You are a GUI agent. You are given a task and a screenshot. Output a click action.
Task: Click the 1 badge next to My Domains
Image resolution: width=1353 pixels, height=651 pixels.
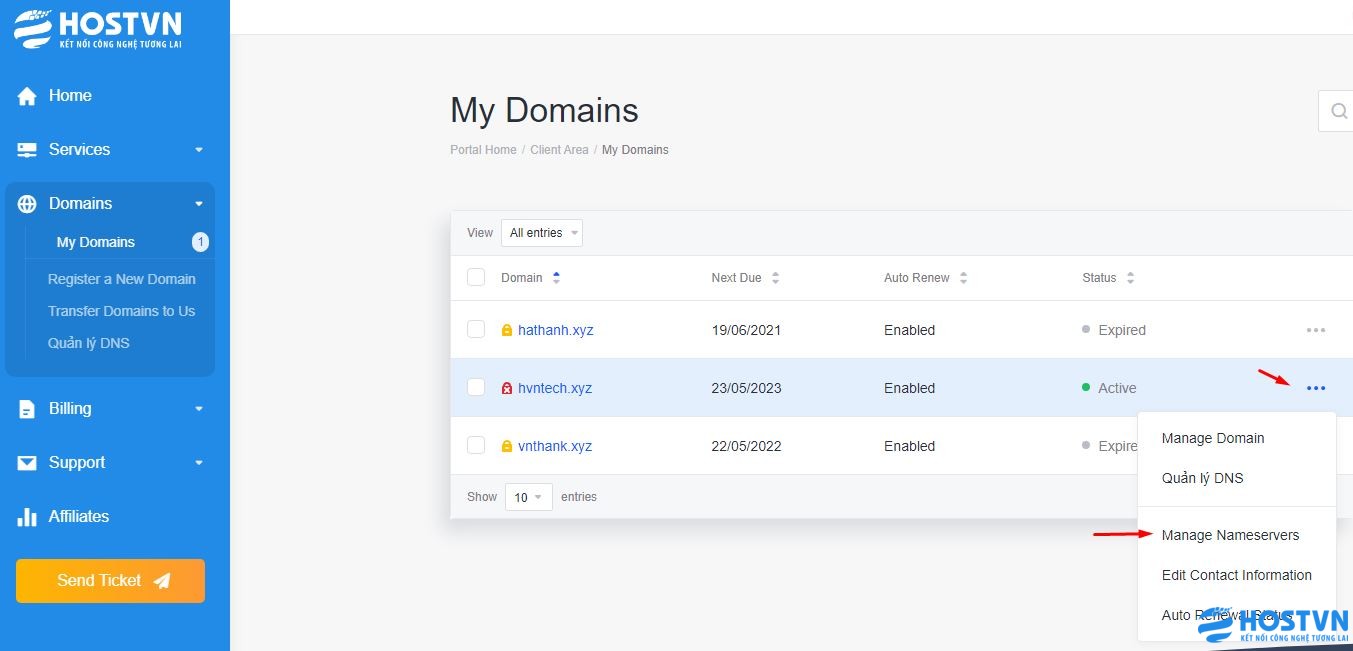tap(200, 242)
